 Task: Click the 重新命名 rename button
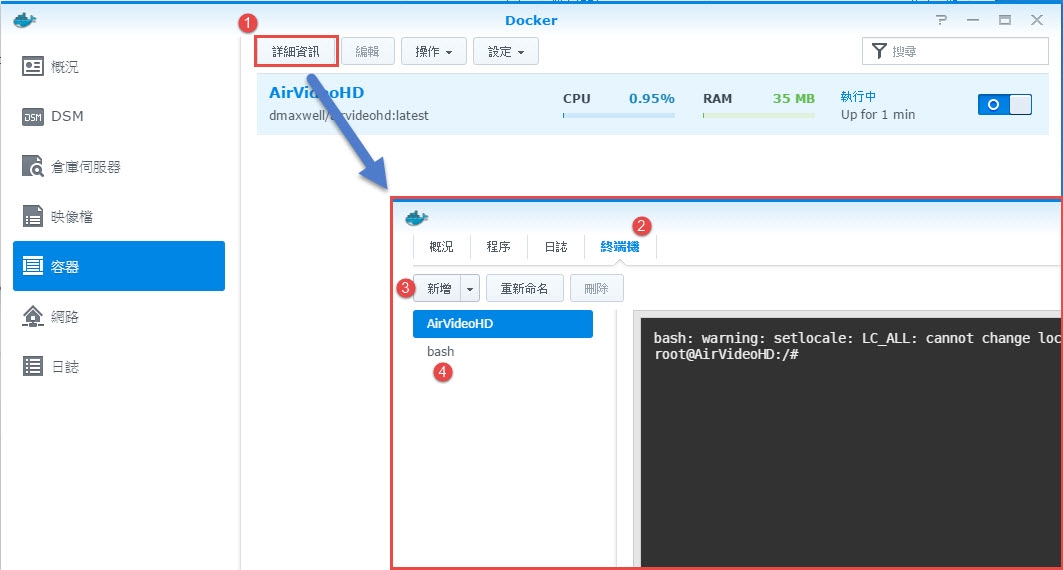(x=524, y=289)
